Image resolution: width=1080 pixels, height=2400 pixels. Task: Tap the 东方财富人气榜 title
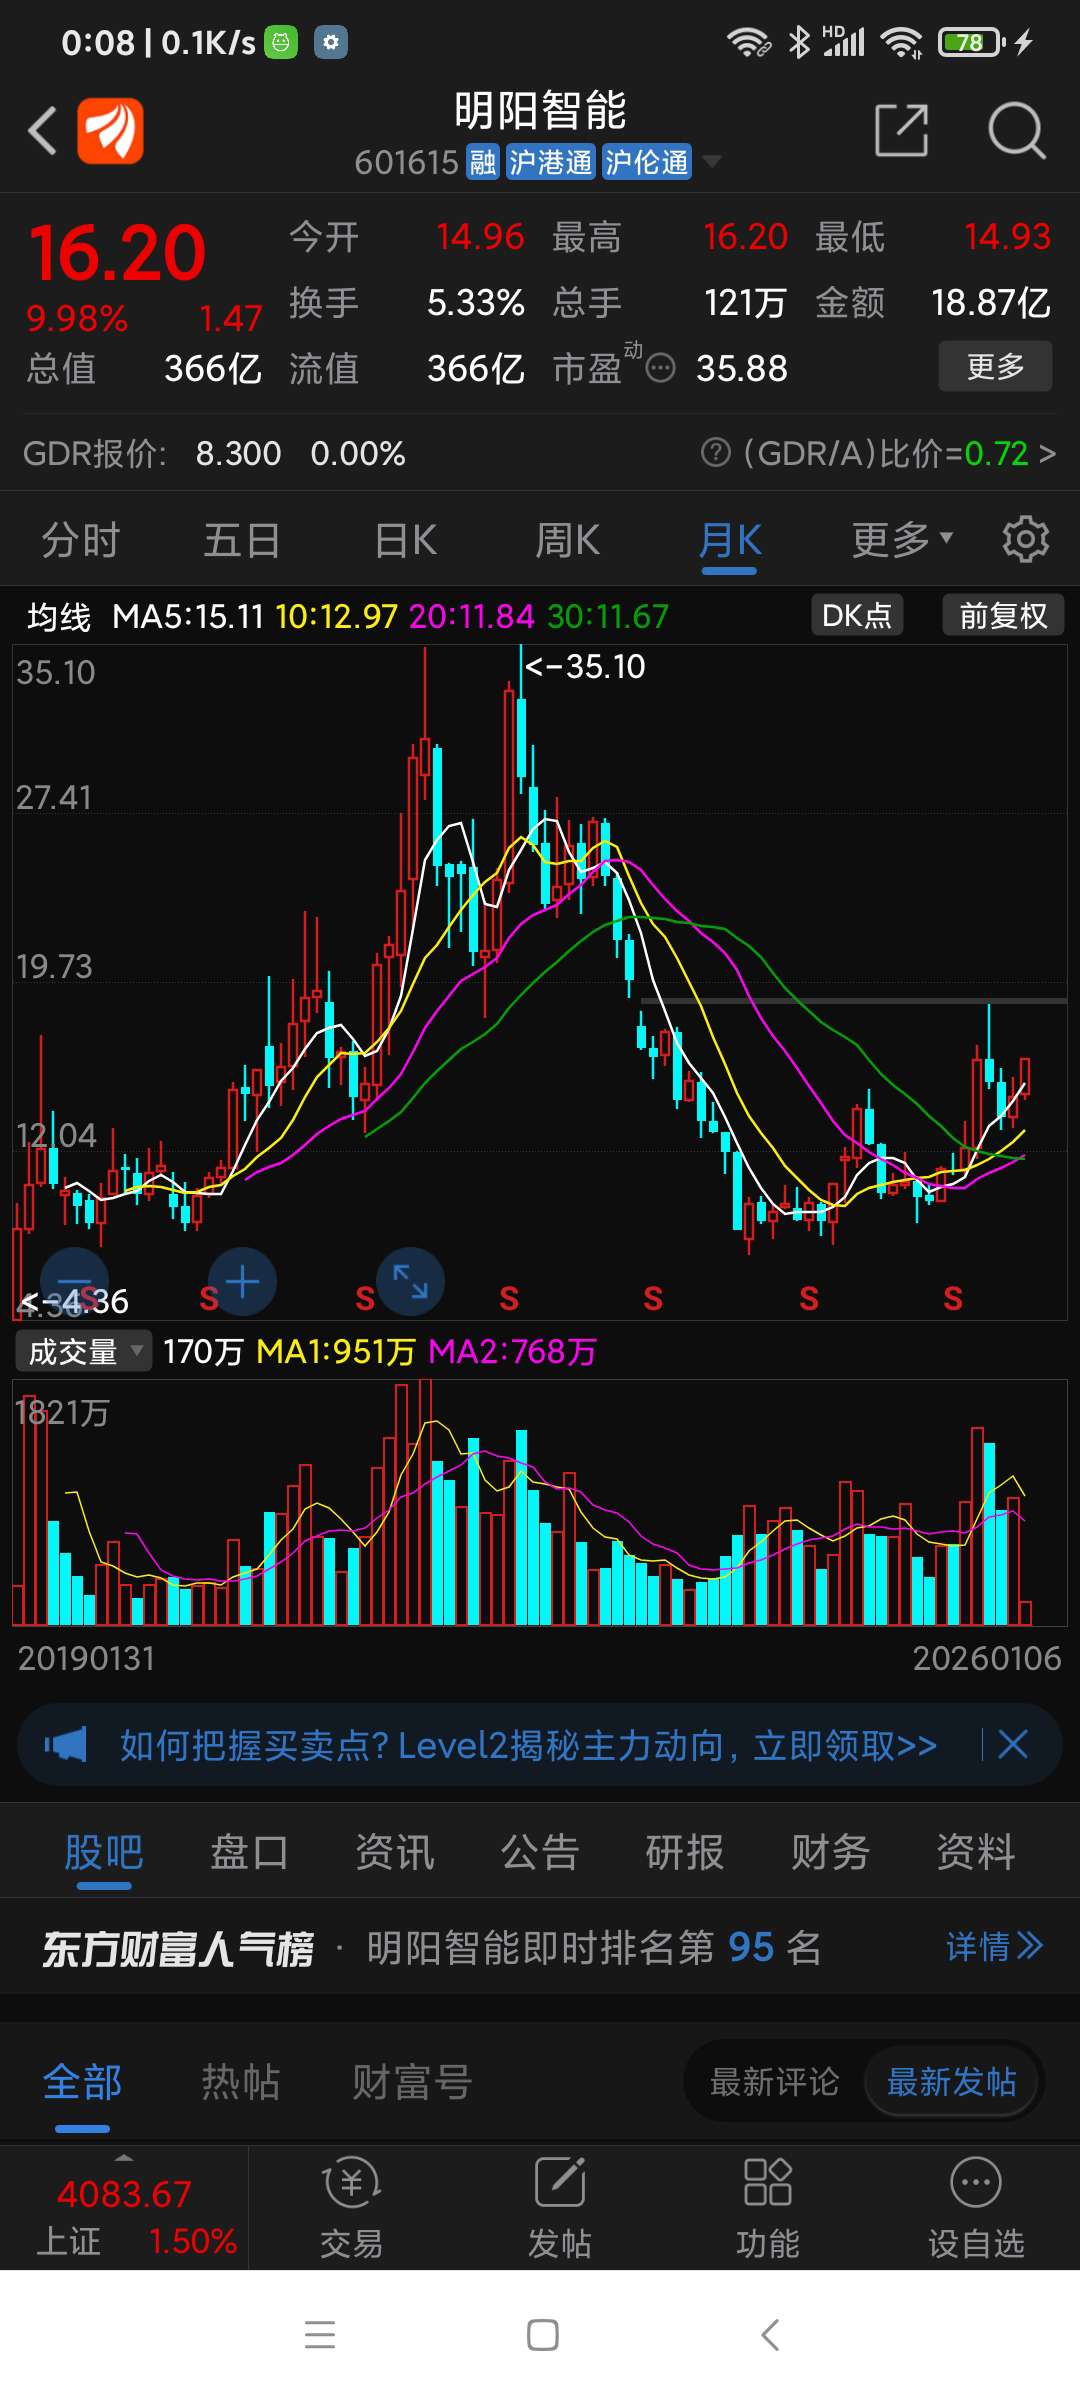pos(178,1949)
